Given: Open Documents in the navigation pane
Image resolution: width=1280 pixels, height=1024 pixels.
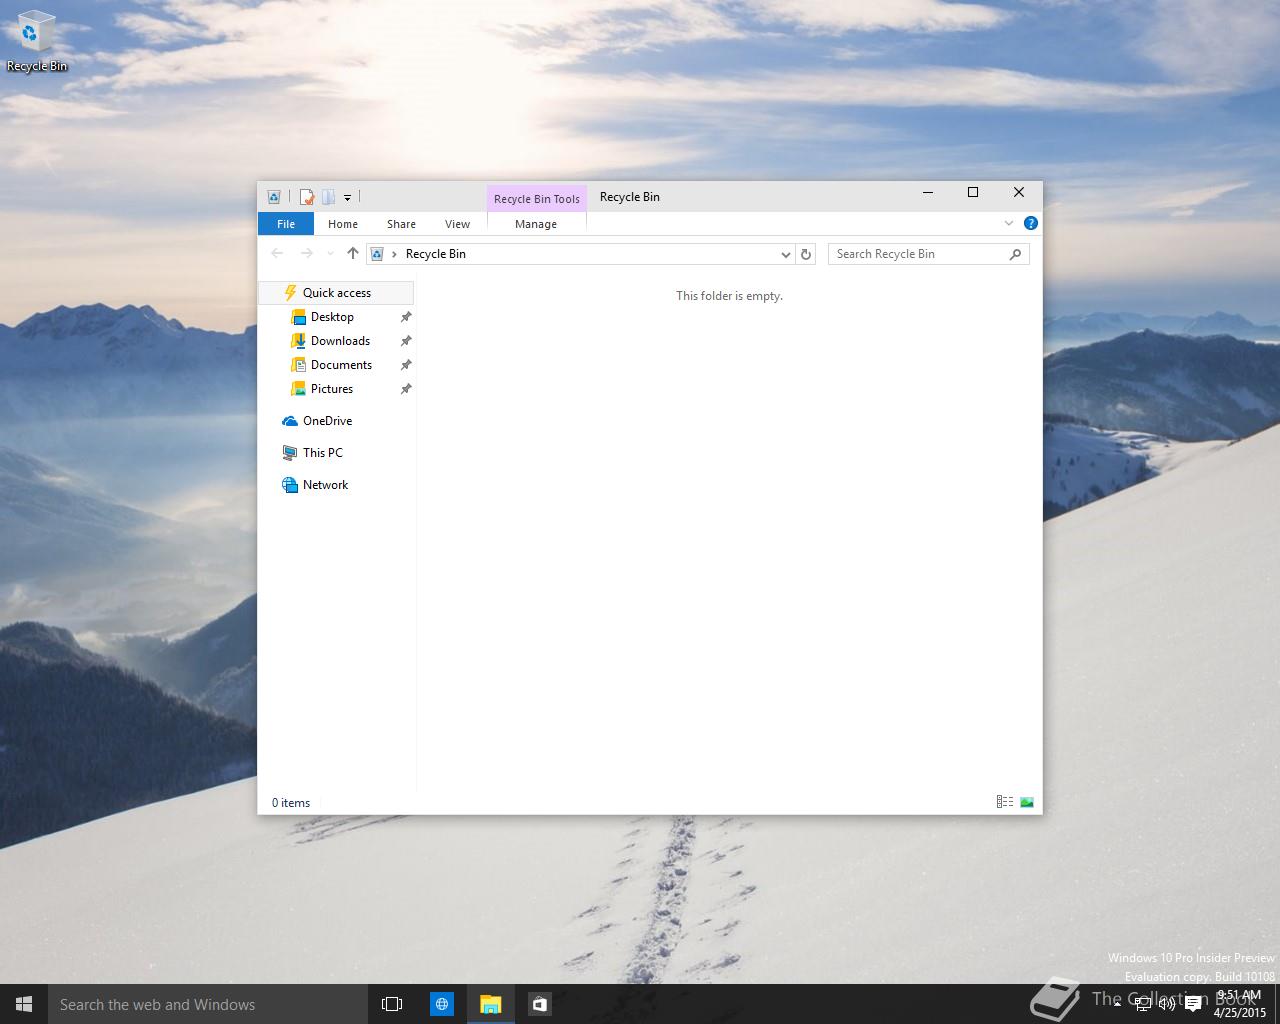Looking at the screenshot, I should click(341, 365).
